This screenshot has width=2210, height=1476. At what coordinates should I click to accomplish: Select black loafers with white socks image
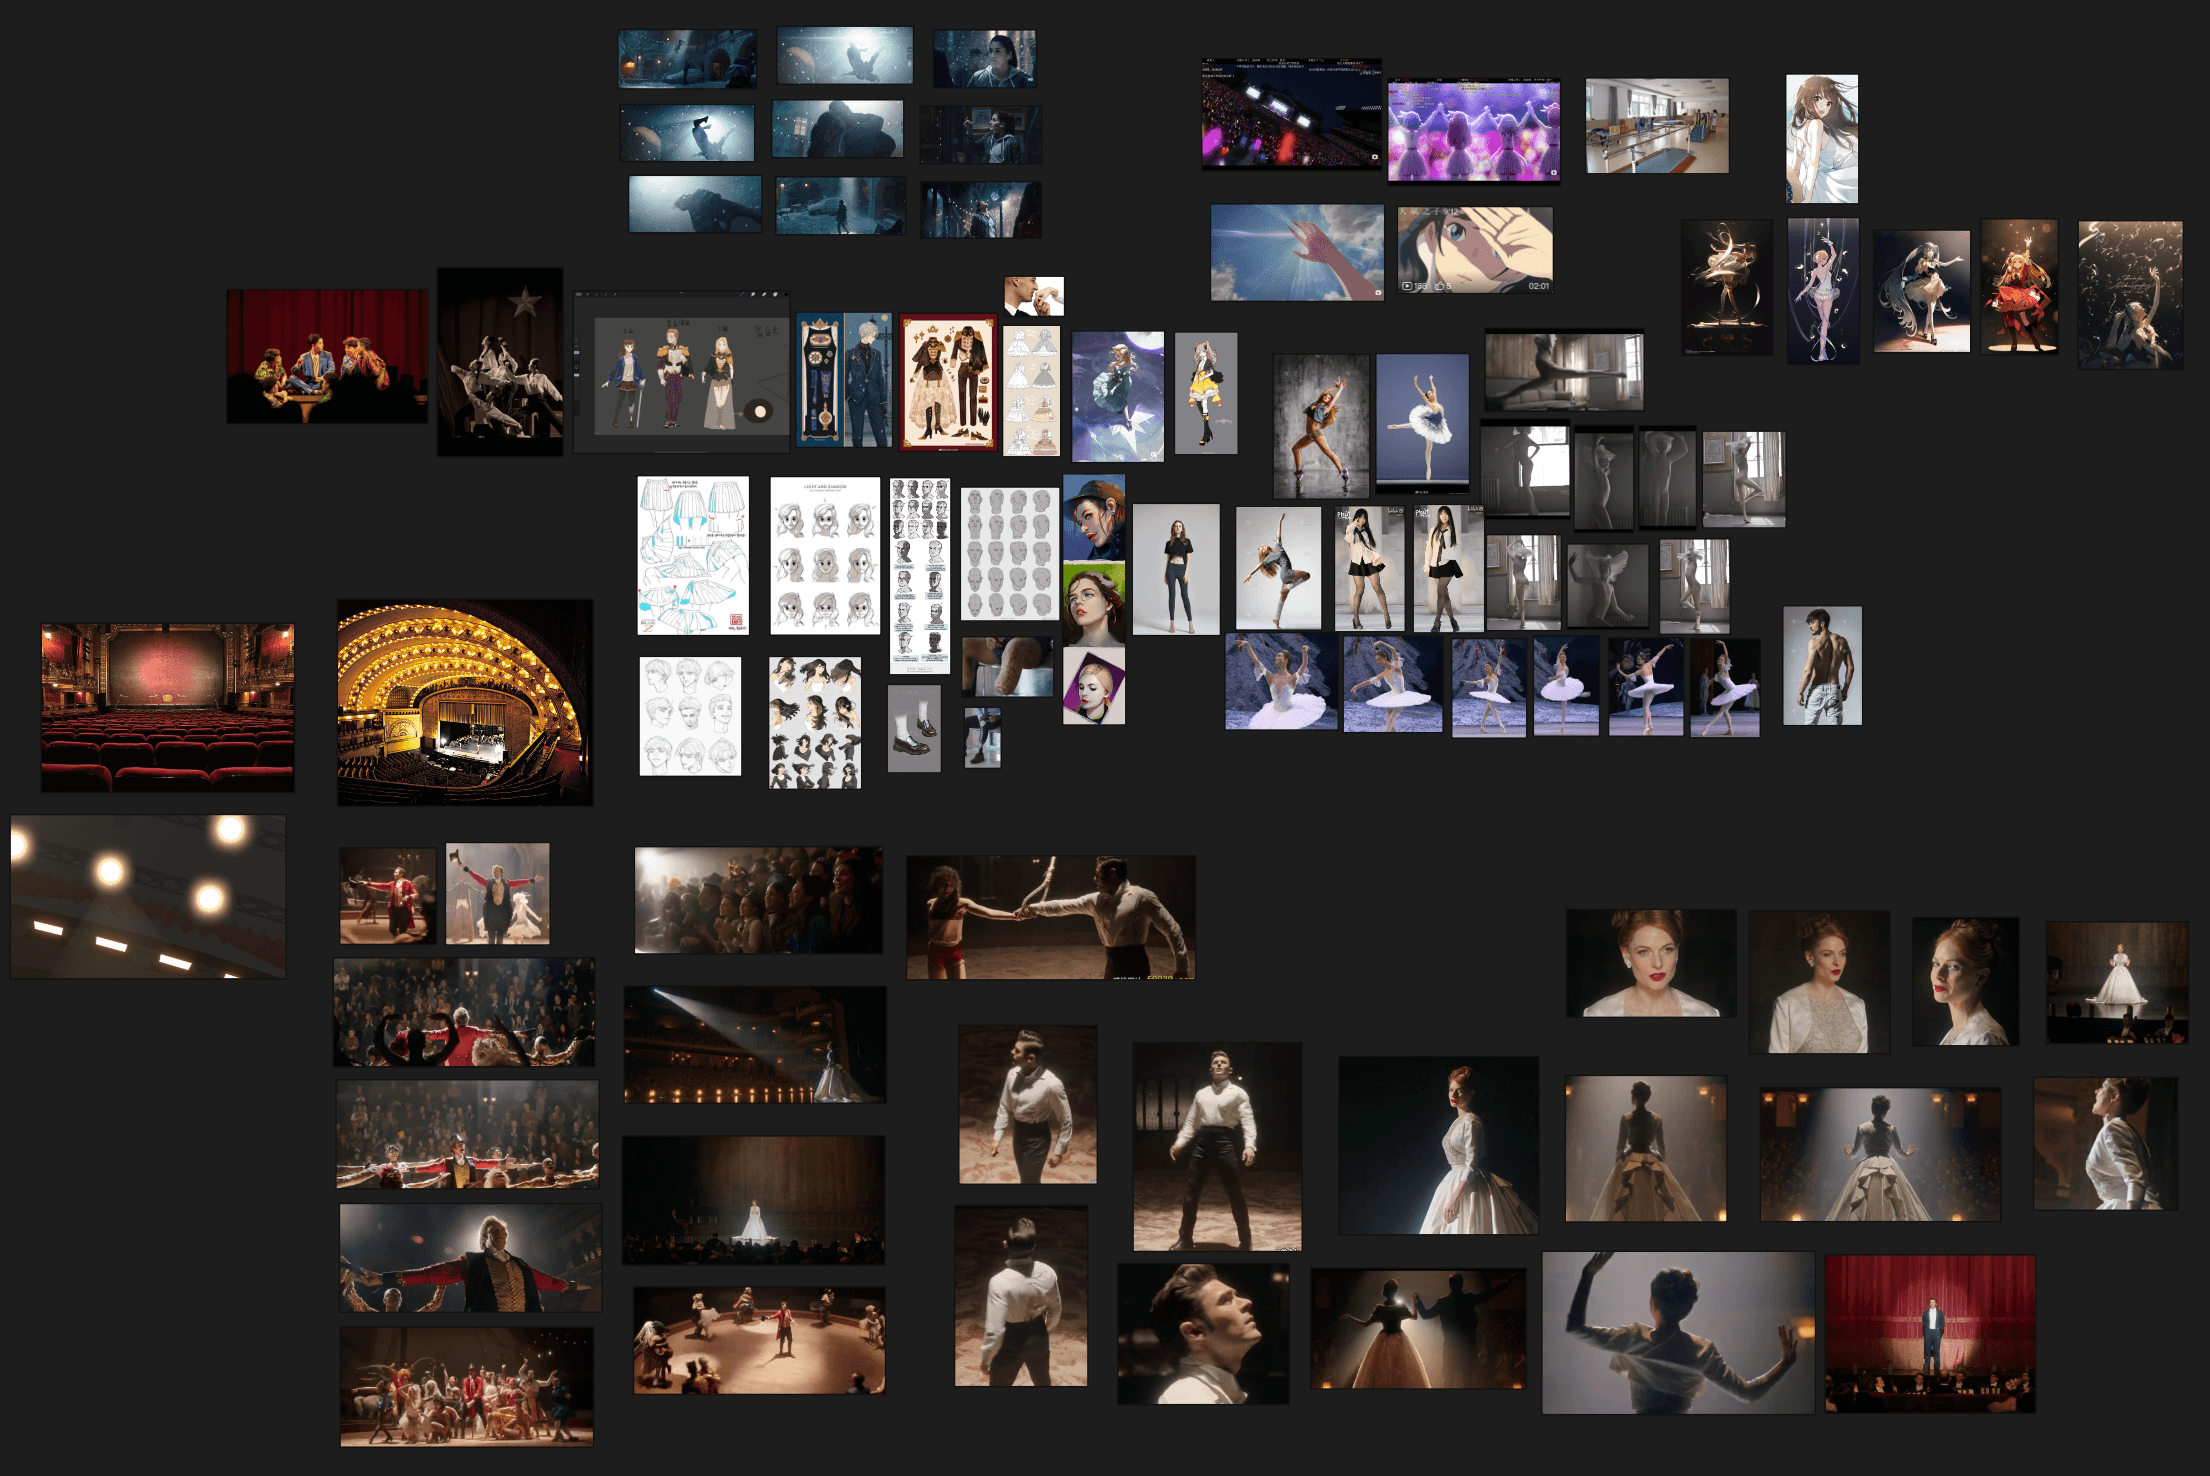(914, 729)
